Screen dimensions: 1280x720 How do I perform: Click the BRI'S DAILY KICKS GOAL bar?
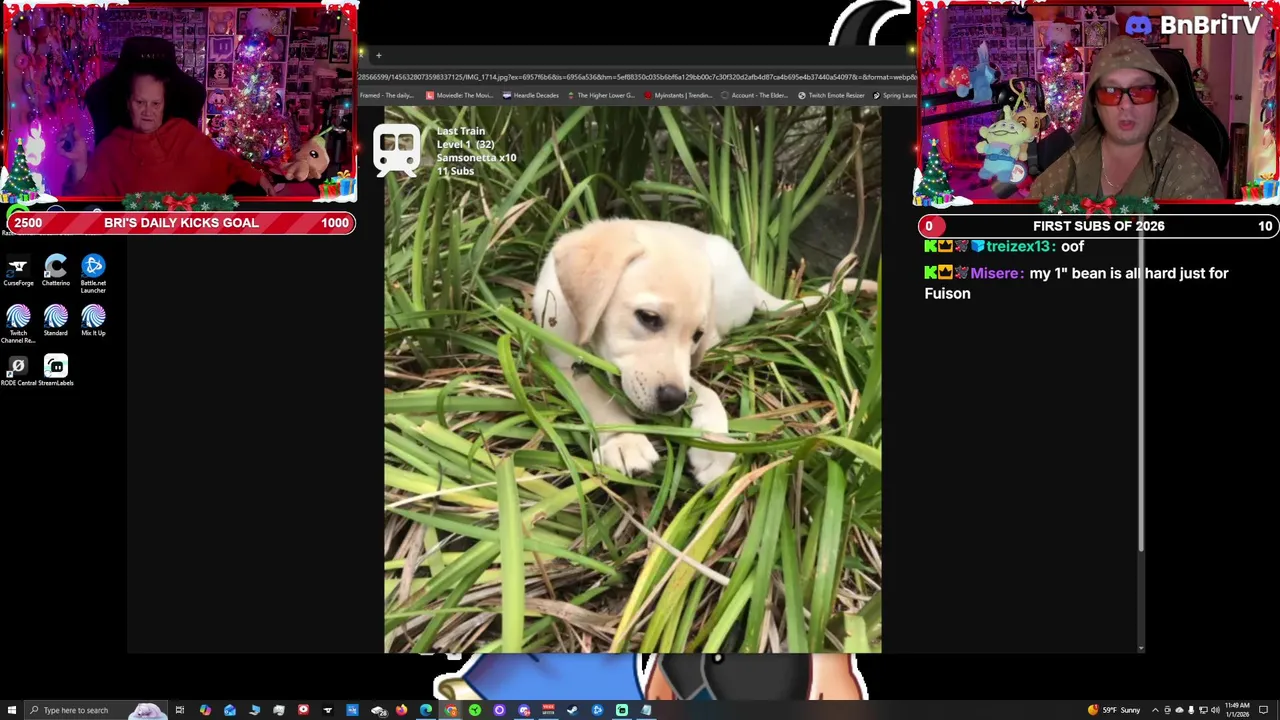coord(181,223)
